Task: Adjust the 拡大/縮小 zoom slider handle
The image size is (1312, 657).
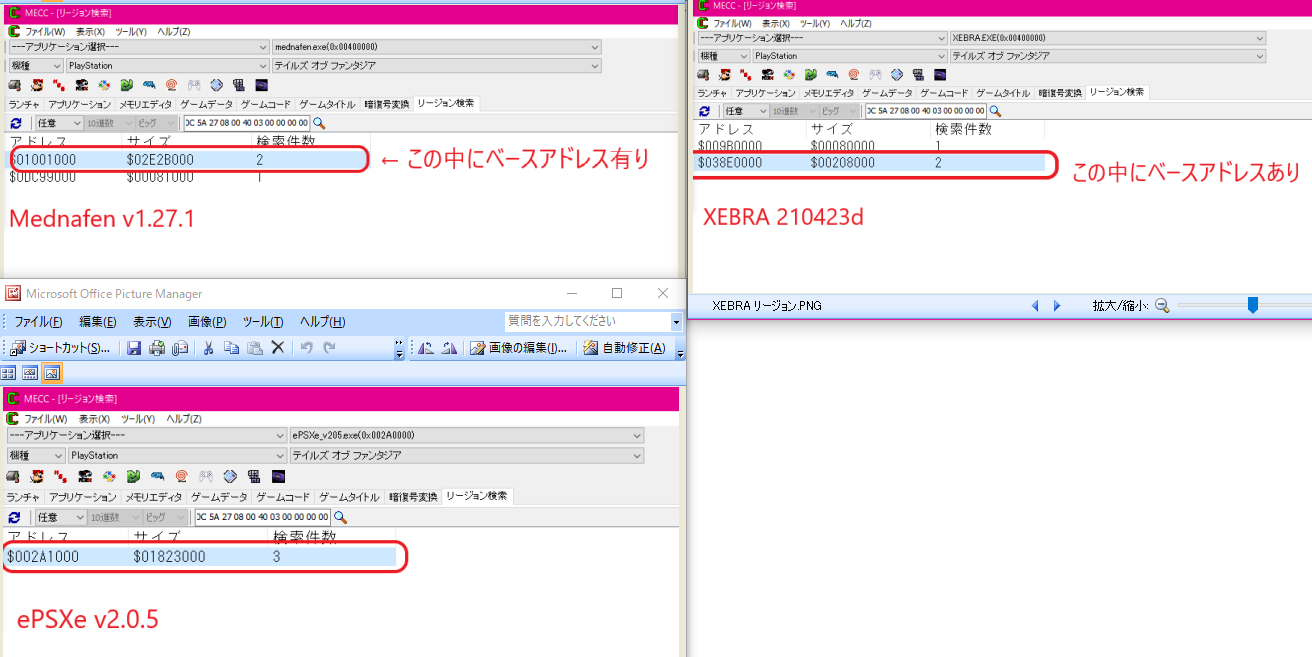Action: point(1252,306)
